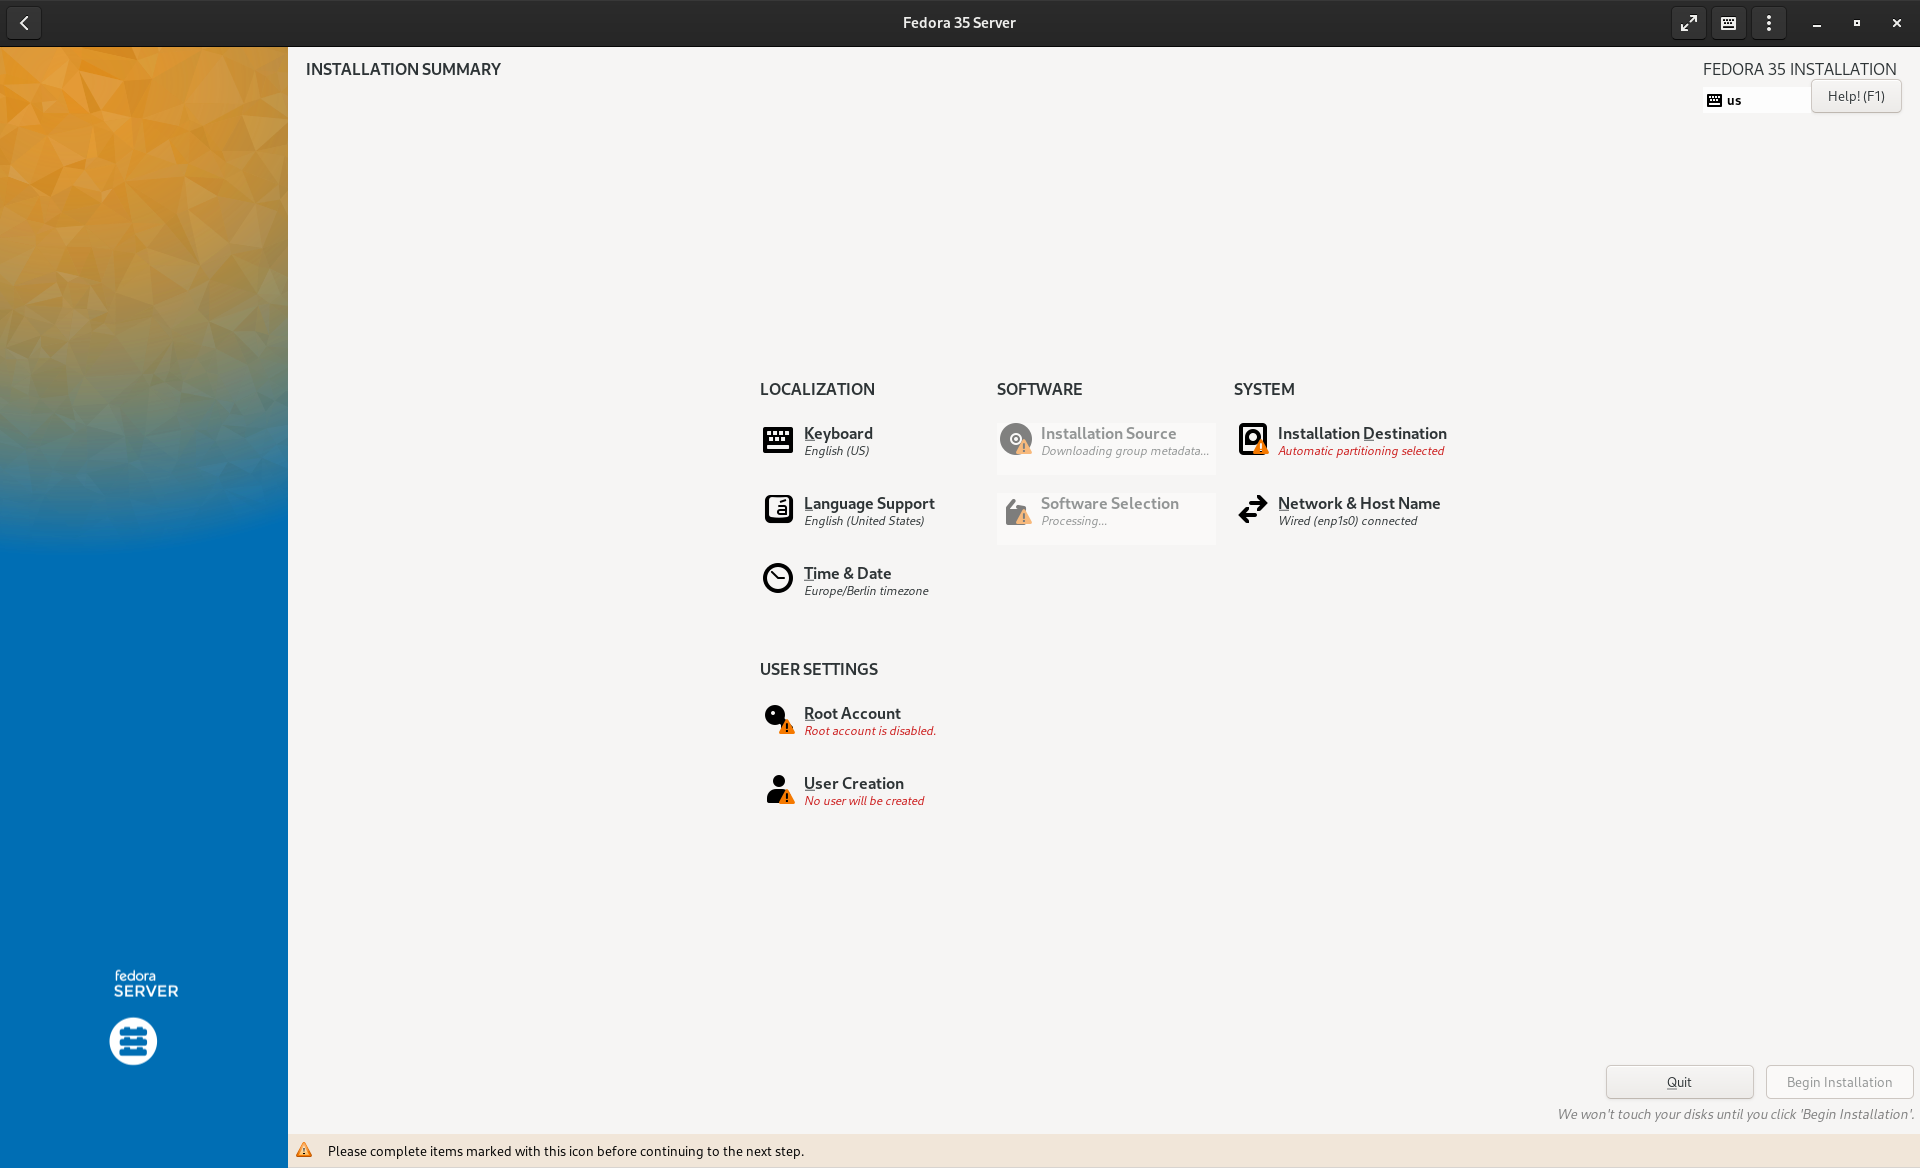
Task: Click the Installation Source label
Action: (1108, 433)
